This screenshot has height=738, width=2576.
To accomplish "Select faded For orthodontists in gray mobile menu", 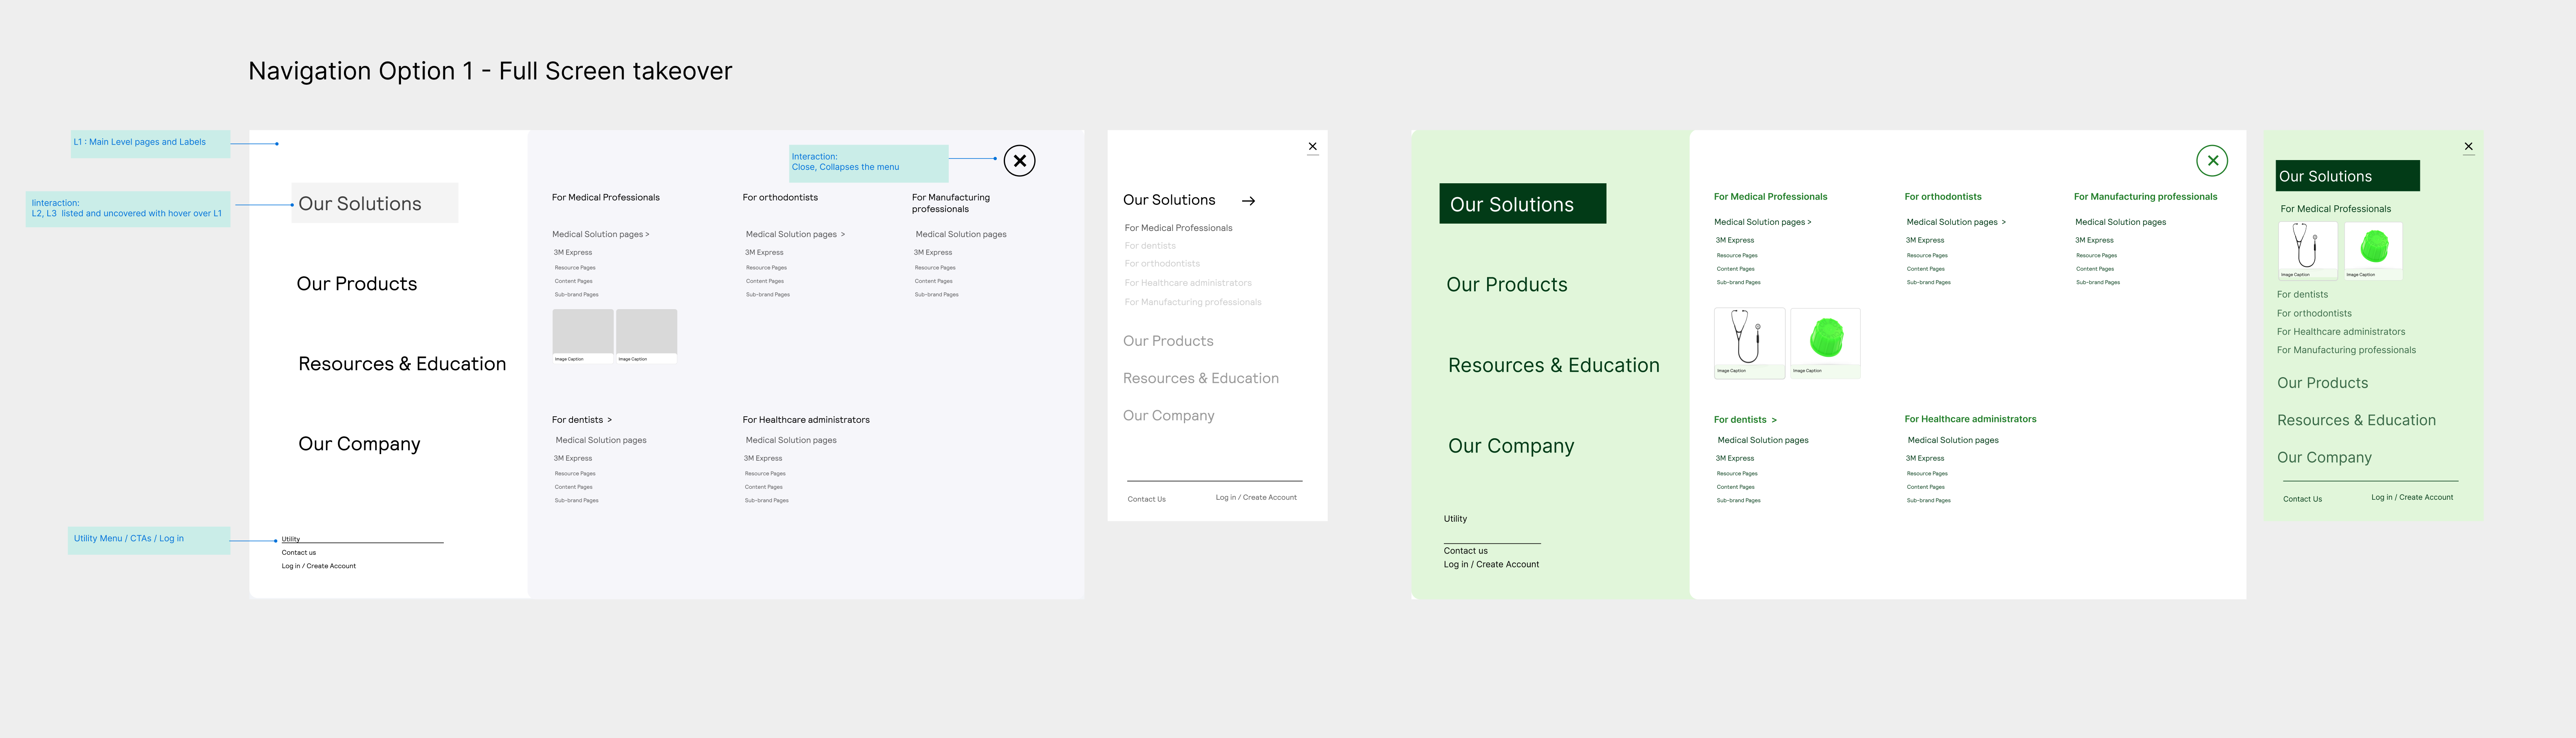I will pyautogui.click(x=1162, y=264).
